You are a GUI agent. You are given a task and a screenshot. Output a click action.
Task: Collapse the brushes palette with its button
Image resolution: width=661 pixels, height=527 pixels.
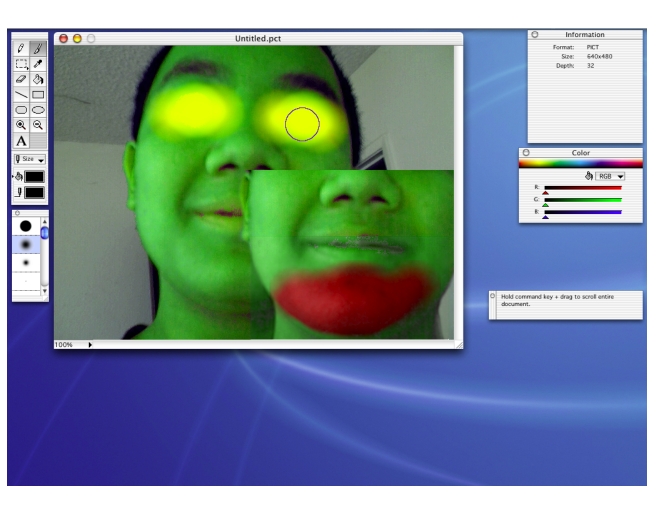pyautogui.click(x=17, y=213)
